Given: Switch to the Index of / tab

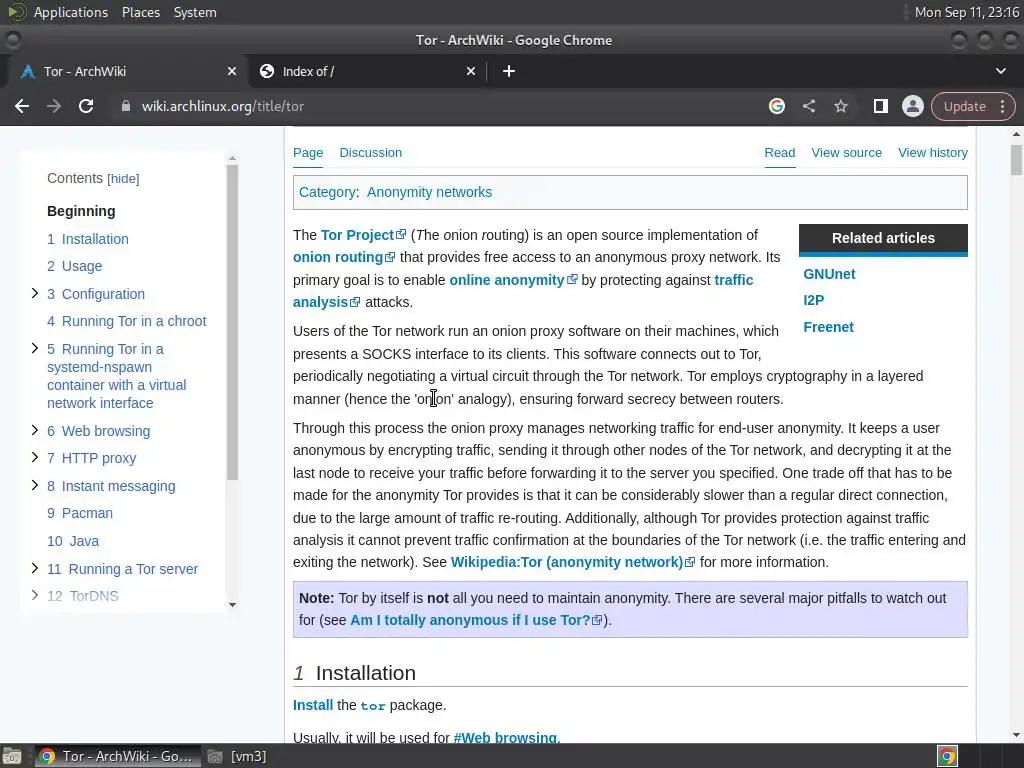Looking at the screenshot, I should click(366, 71).
